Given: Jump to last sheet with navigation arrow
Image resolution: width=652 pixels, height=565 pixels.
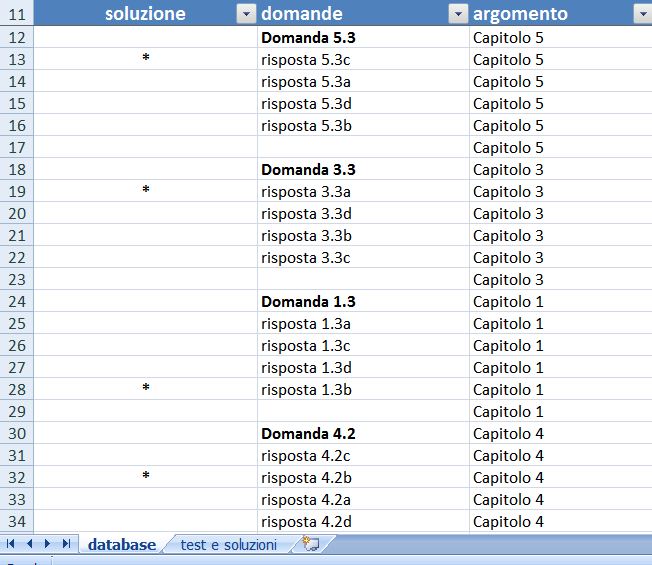Looking at the screenshot, I should click(x=66, y=544).
